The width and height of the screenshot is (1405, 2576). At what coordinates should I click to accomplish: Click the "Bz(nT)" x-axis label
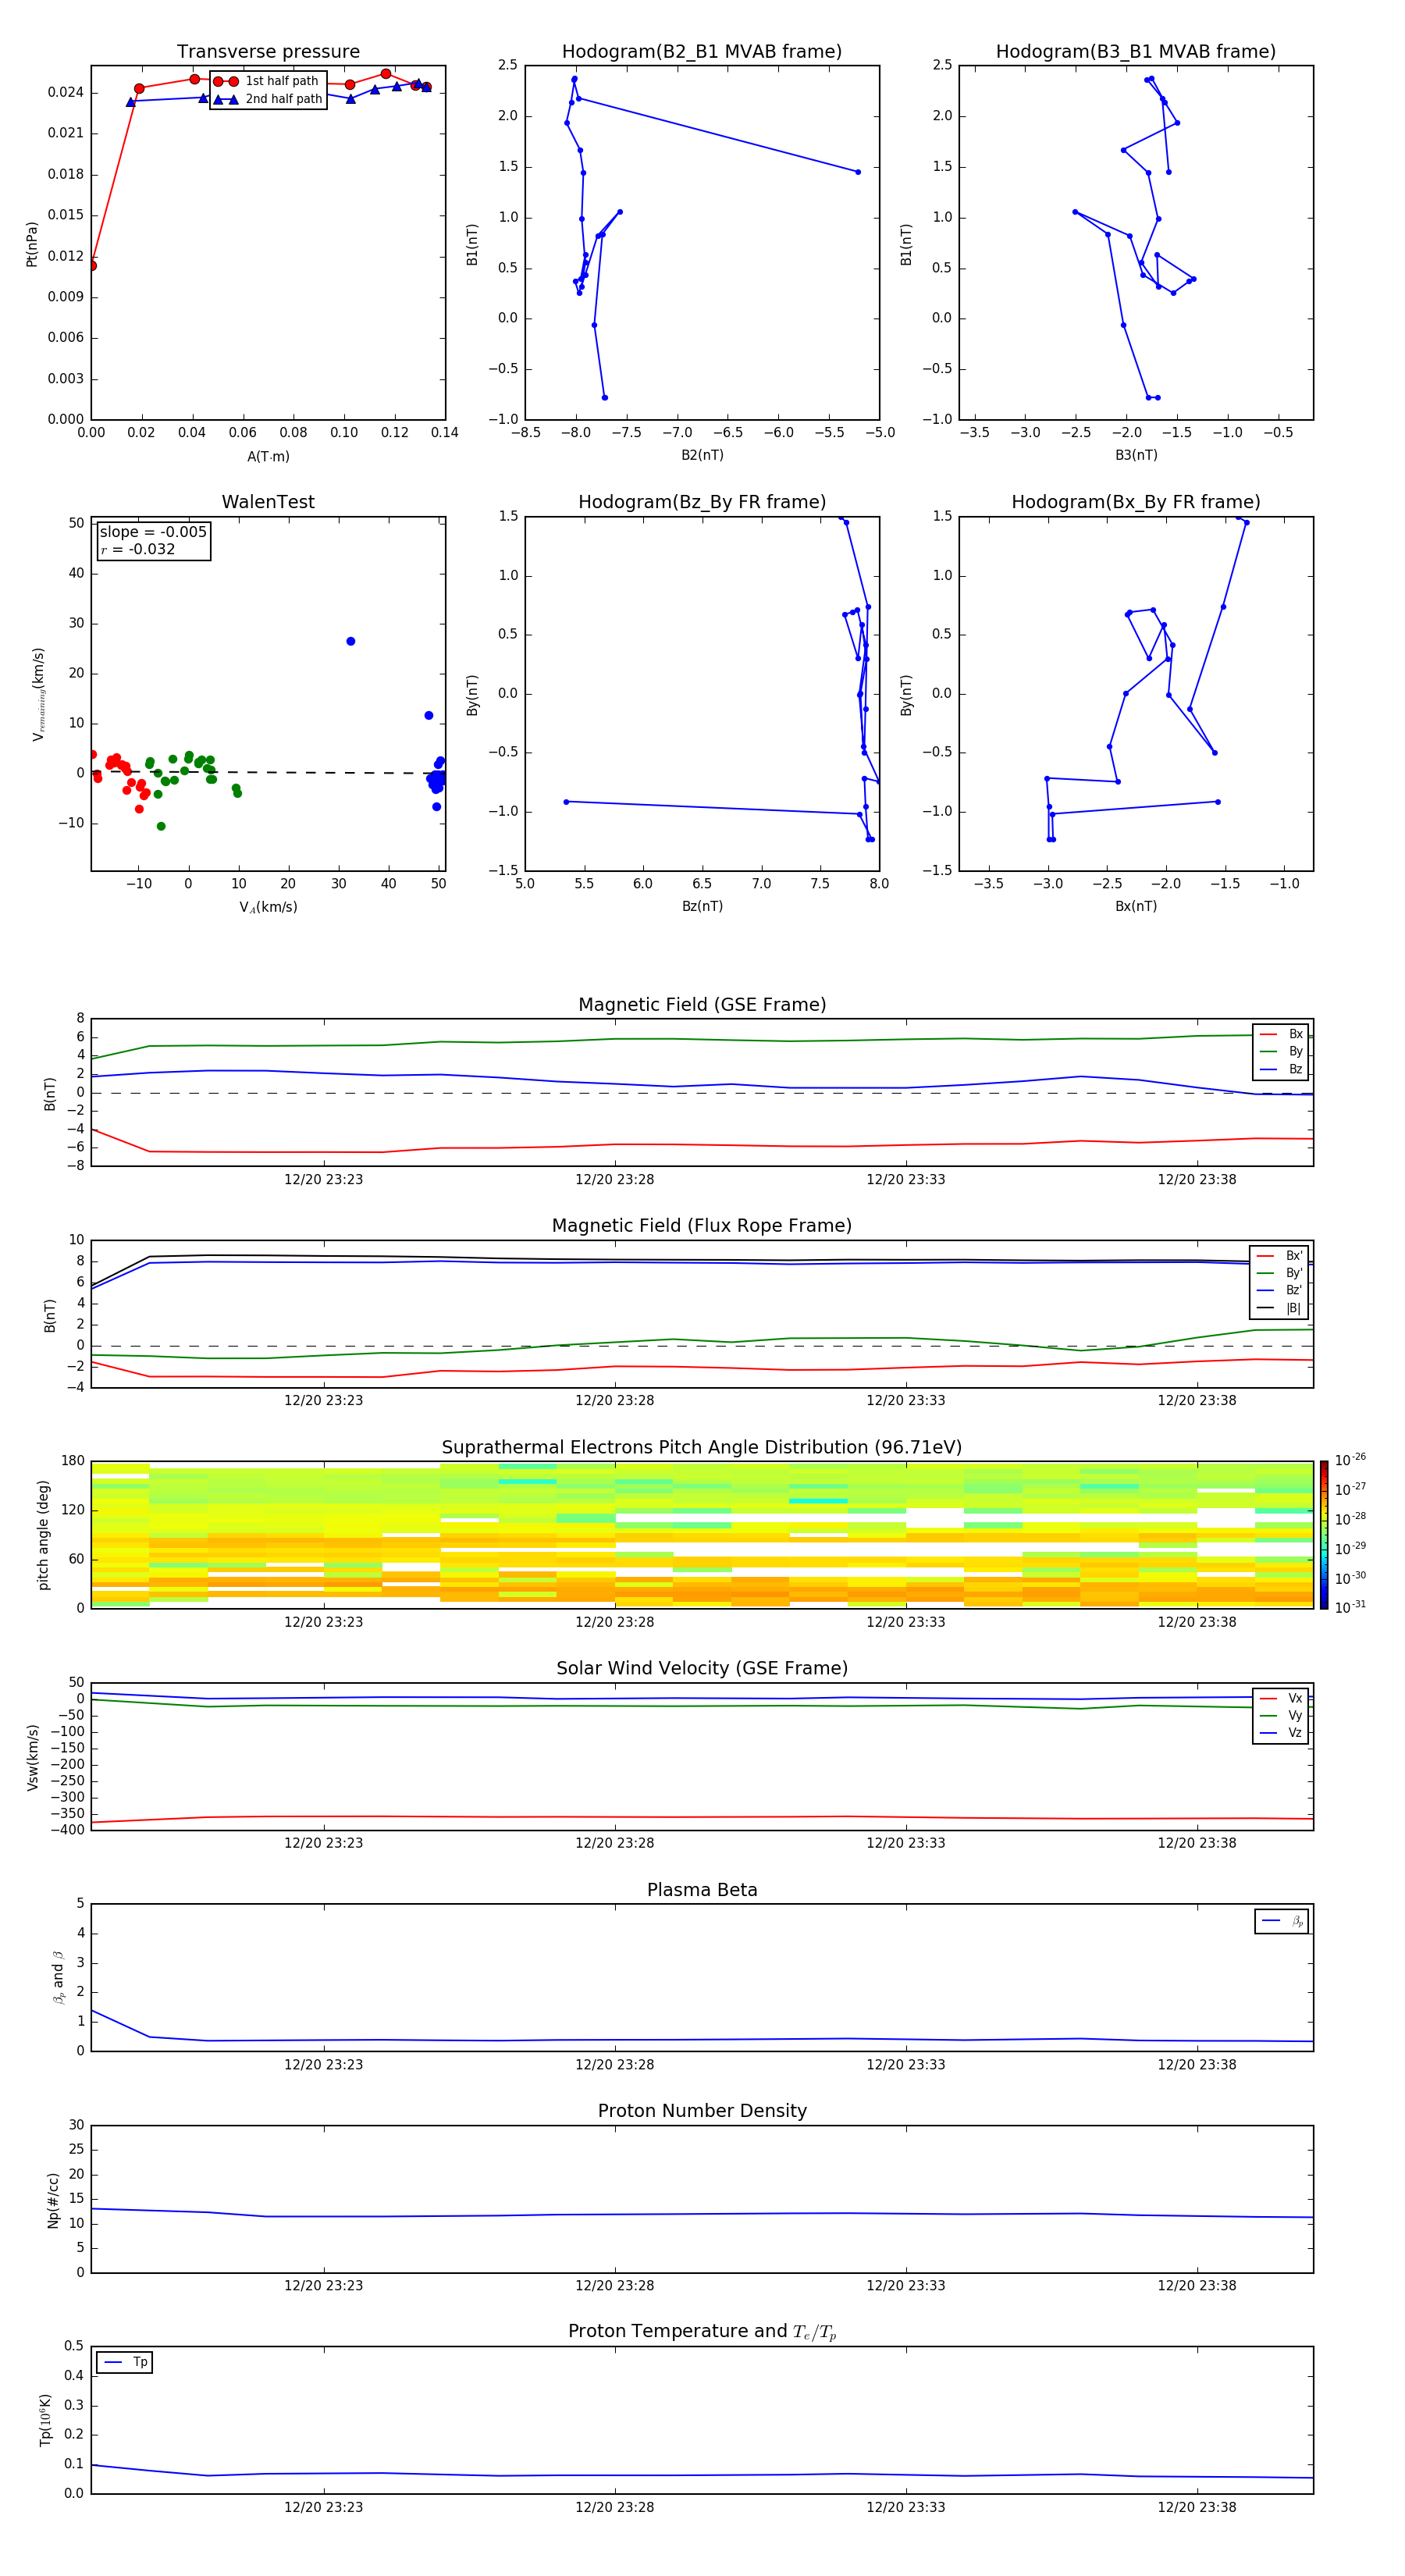pyautogui.click(x=702, y=906)
